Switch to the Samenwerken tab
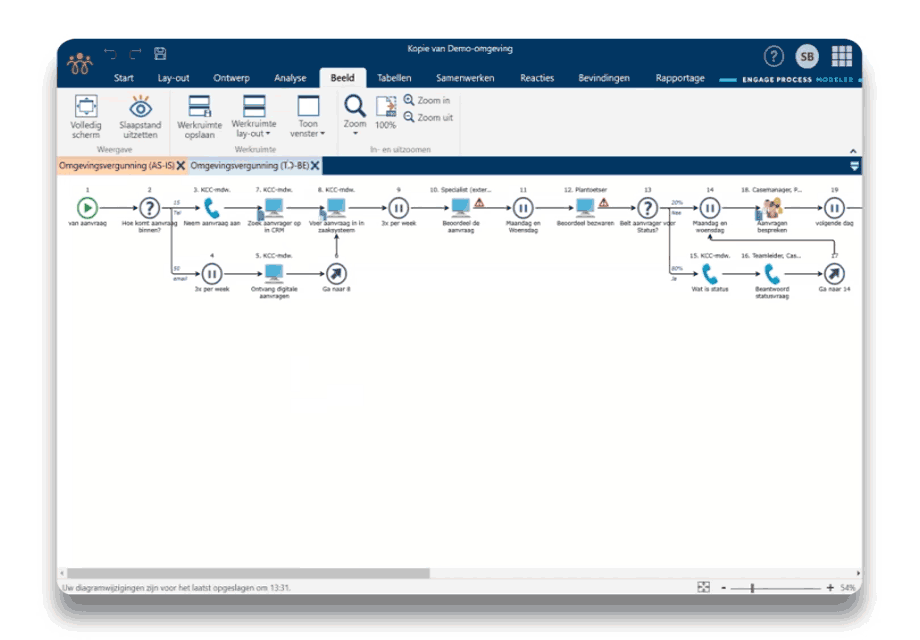The image size is (920, 640). (x=464, y=78)
